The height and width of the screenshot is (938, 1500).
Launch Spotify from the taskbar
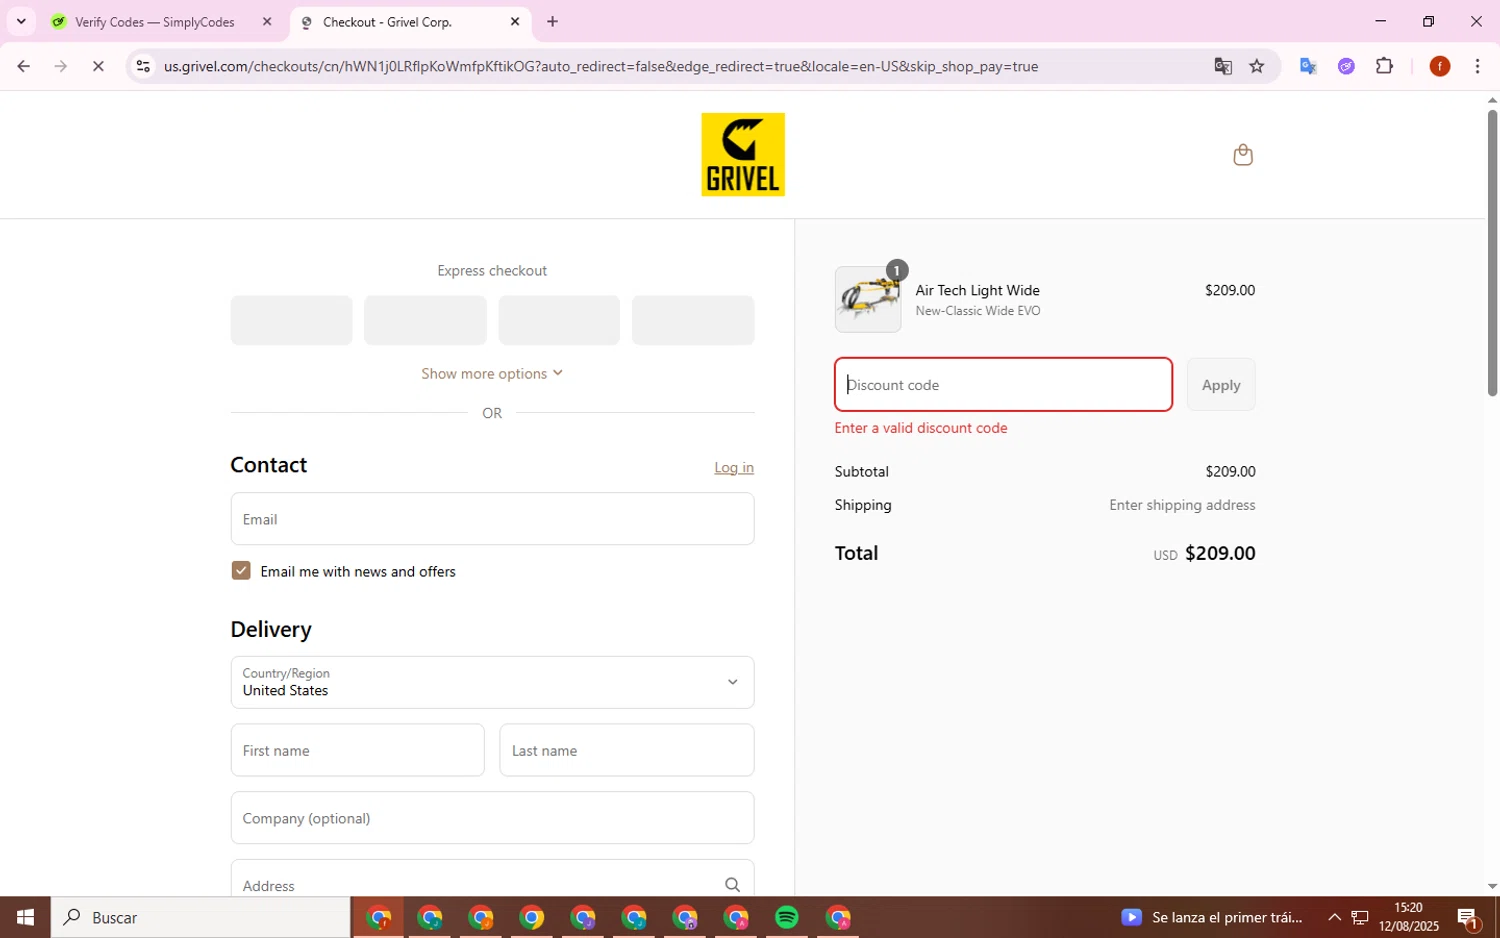pyautogui.click(x=787, y=917)
